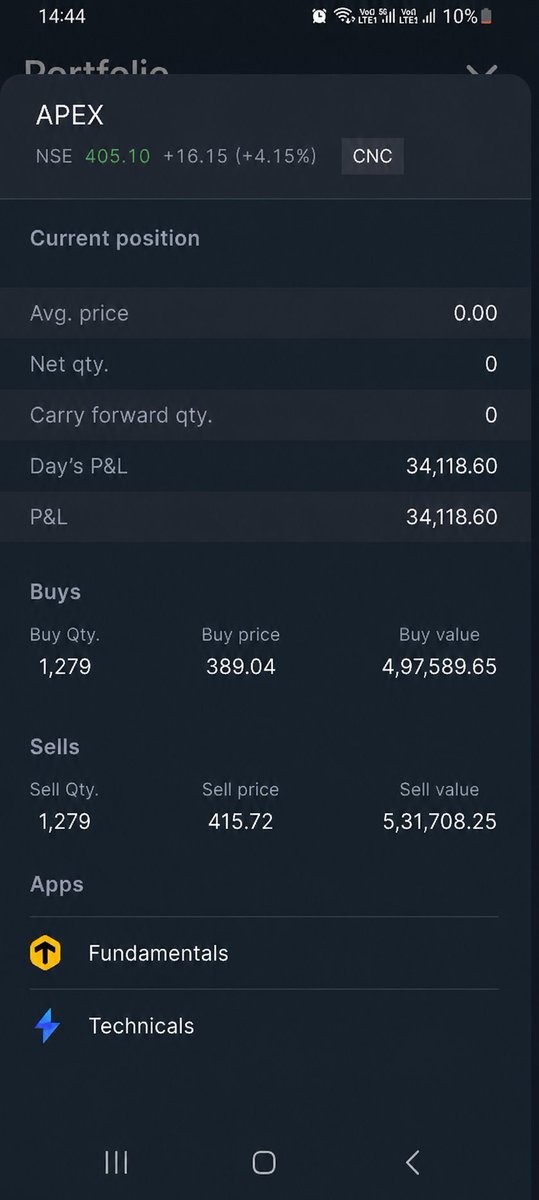Tap the APEX stock name header
Image resolution: width=539 pixels, height=1200 pixels.
[70, 116]
